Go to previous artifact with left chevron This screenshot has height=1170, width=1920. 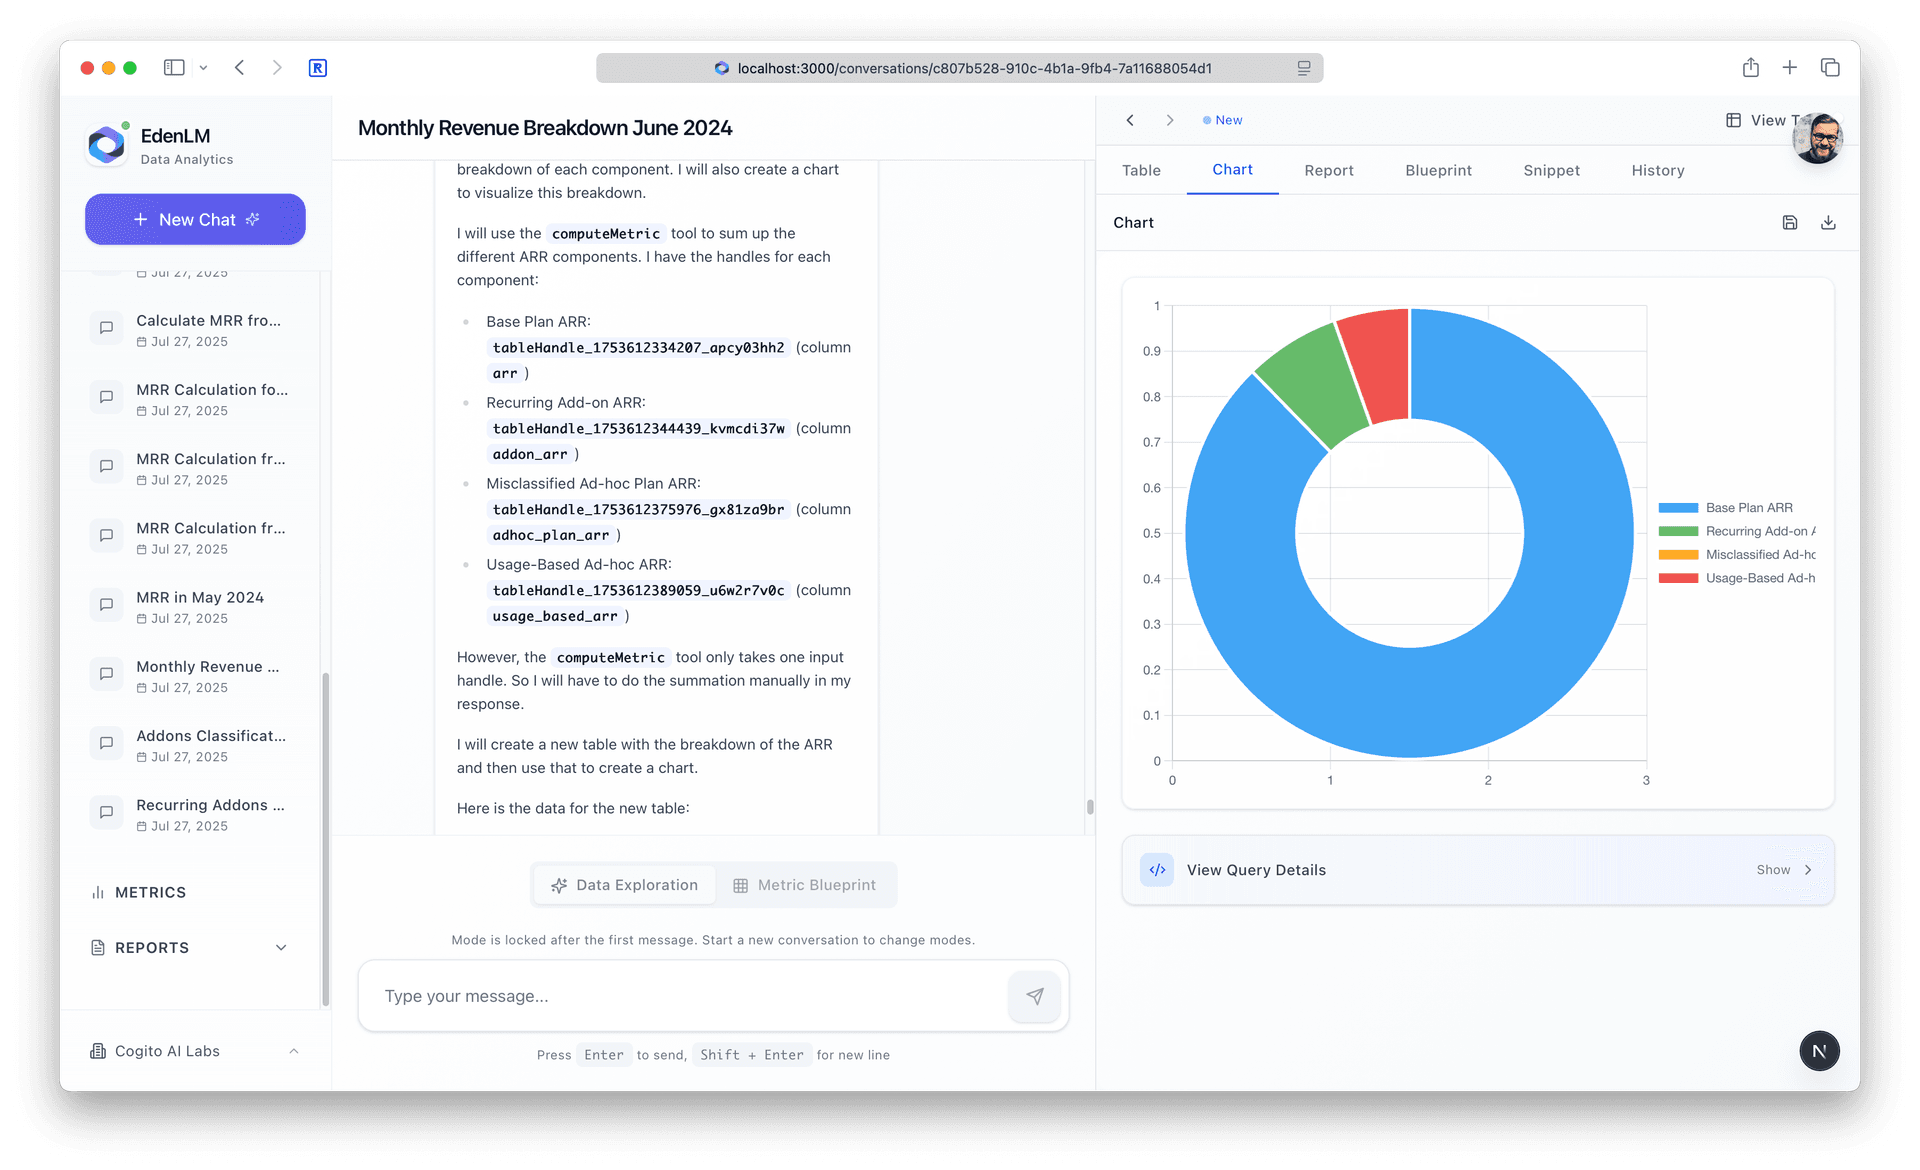click(x=1130, y=120)
